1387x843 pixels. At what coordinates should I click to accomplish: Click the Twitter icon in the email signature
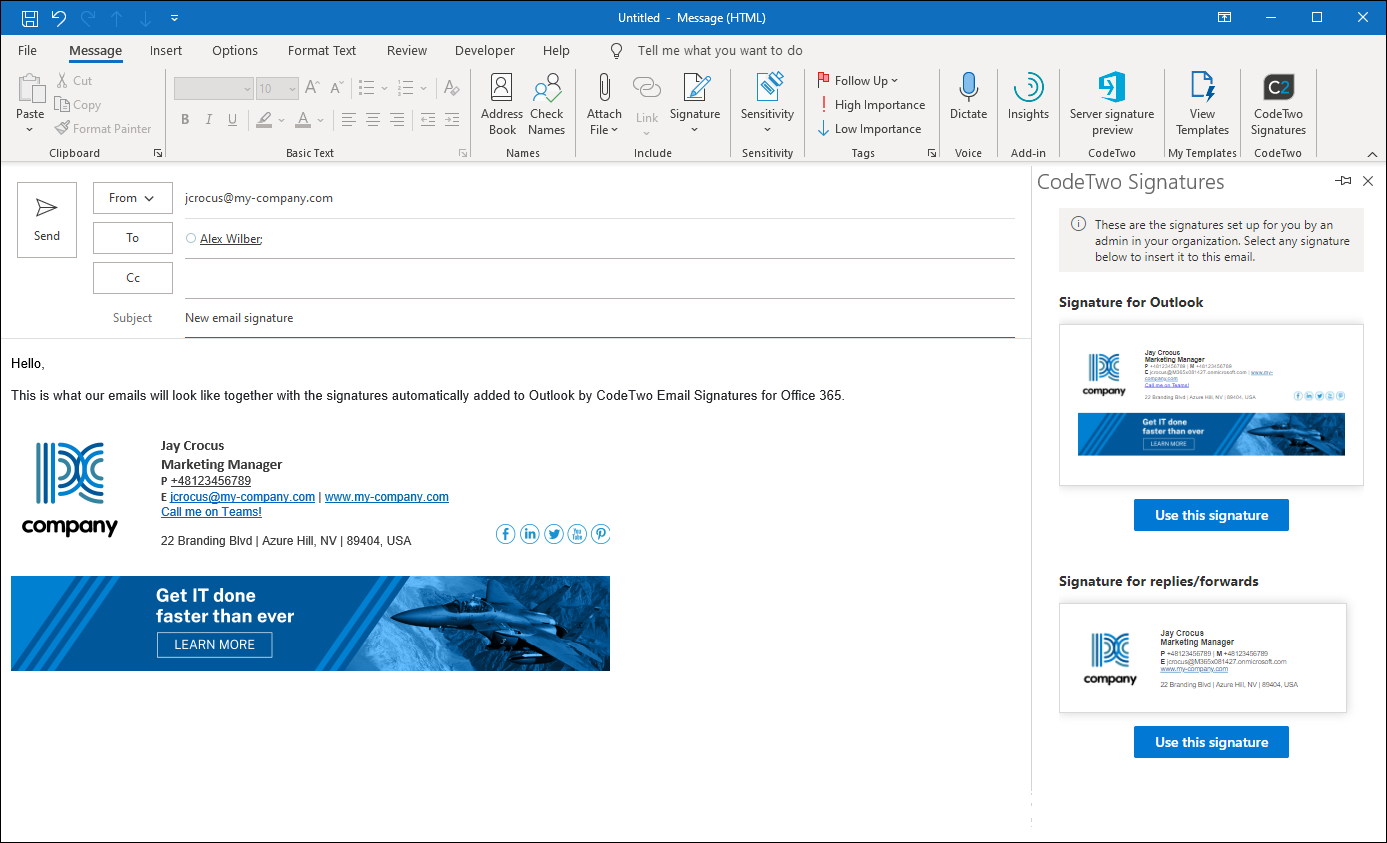tap(554, 534)
